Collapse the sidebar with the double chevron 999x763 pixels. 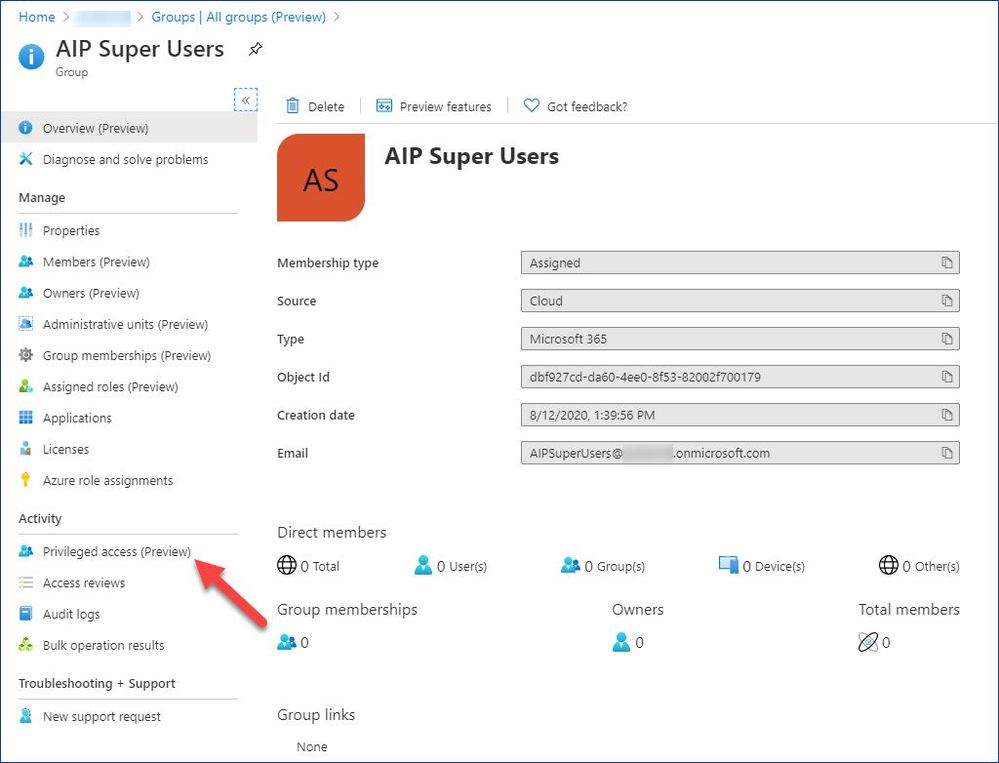tap(246, 100)
